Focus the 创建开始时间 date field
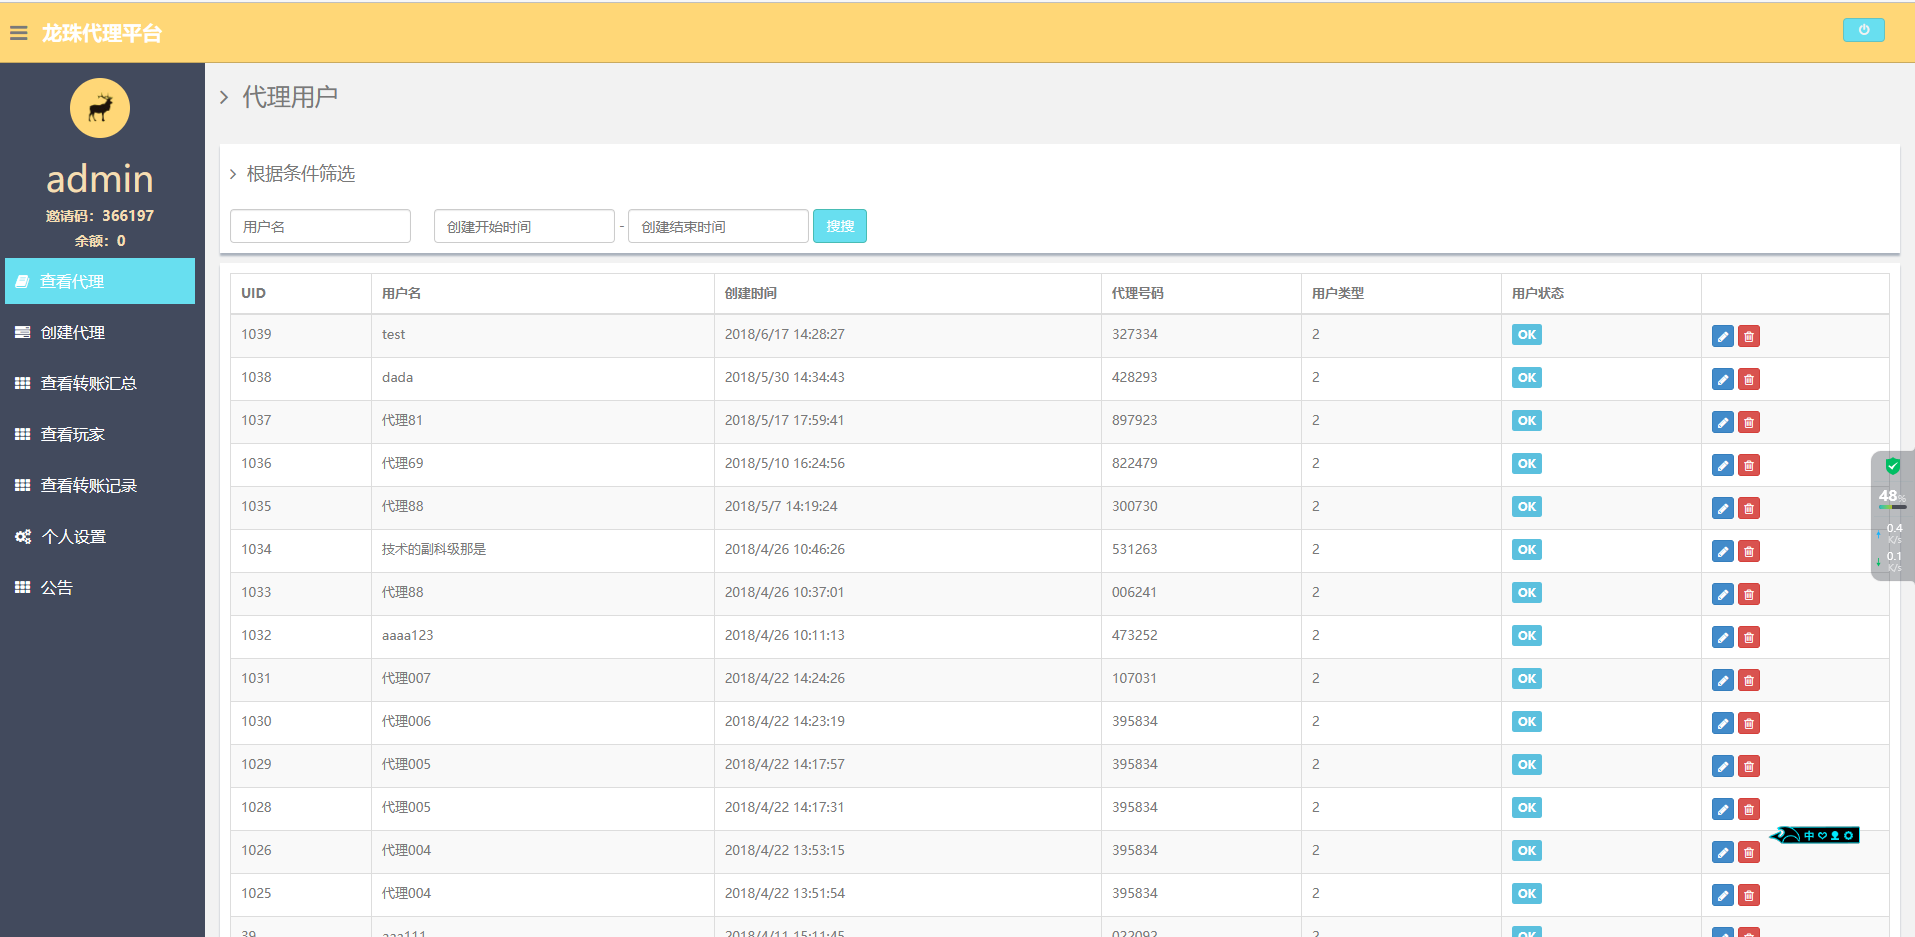Viewport: 1915px width, 937px height. pyautogui.click(x=524, y=226)
